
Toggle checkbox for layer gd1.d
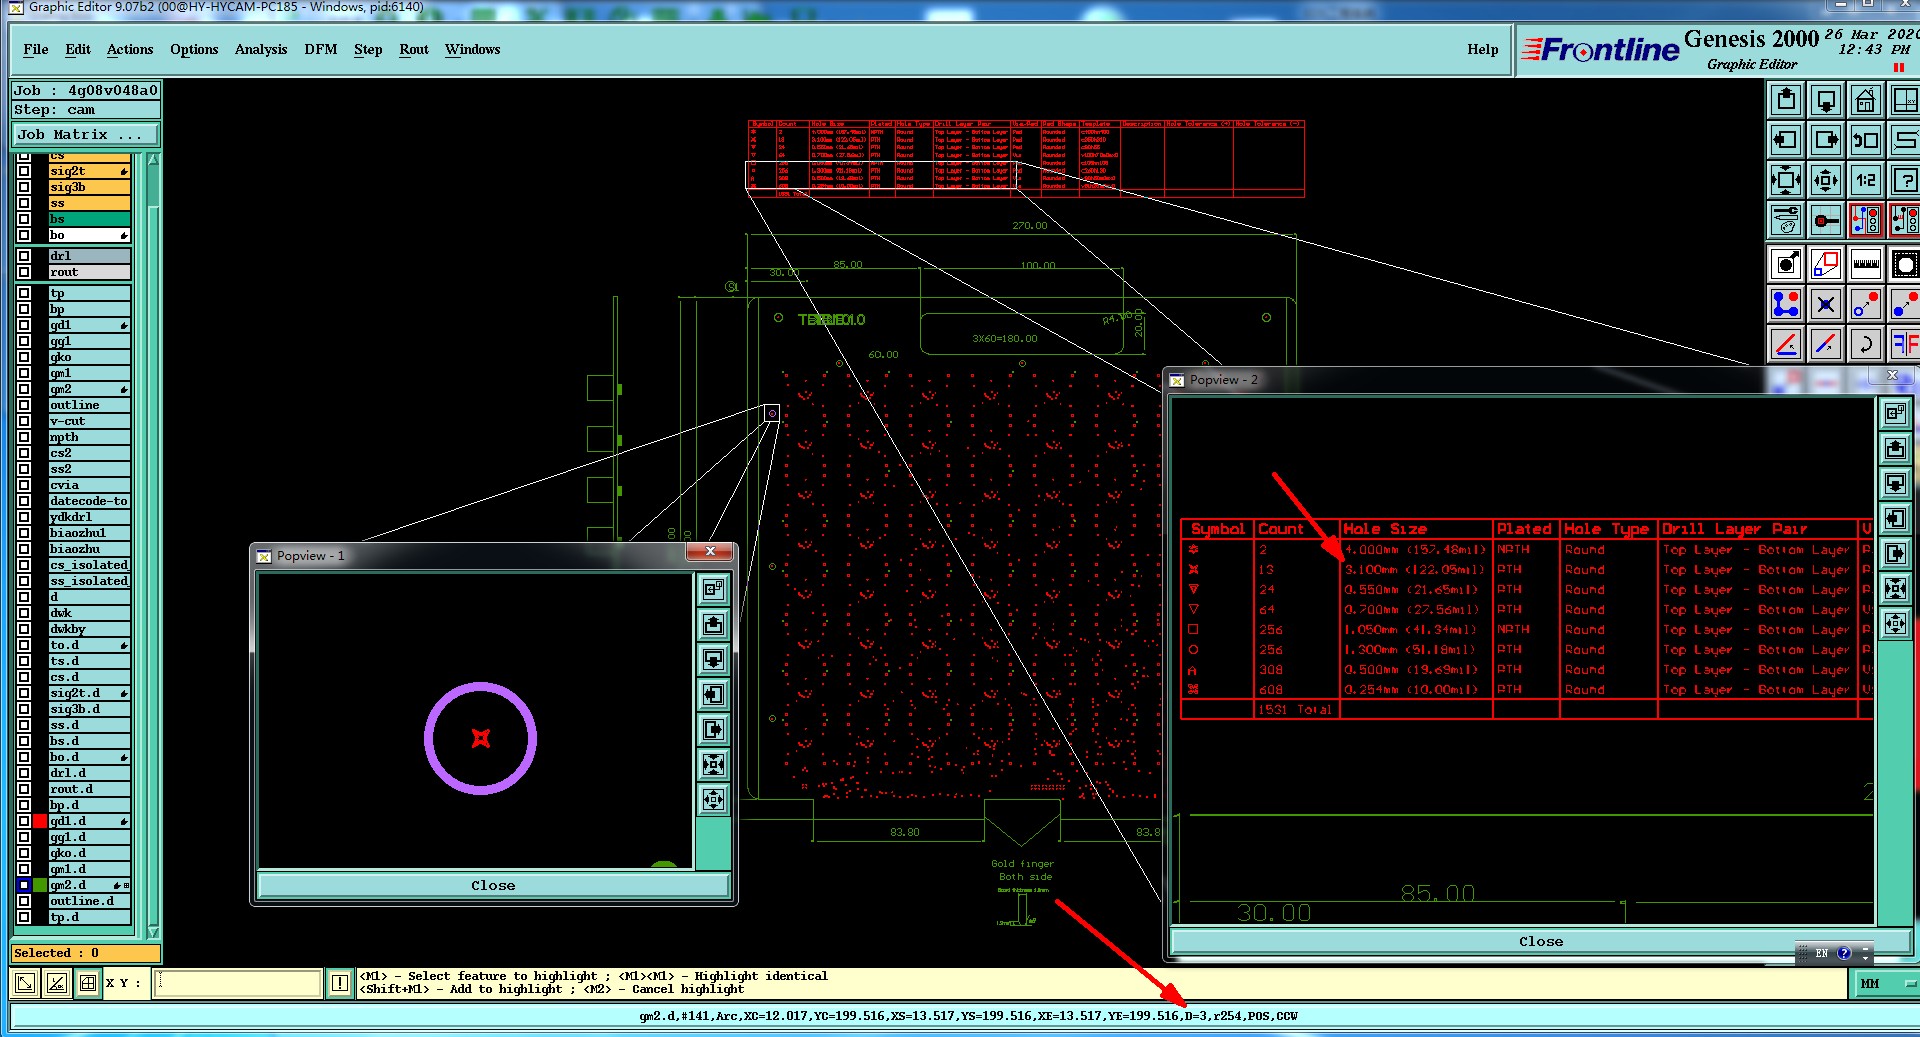pos(24,821)
